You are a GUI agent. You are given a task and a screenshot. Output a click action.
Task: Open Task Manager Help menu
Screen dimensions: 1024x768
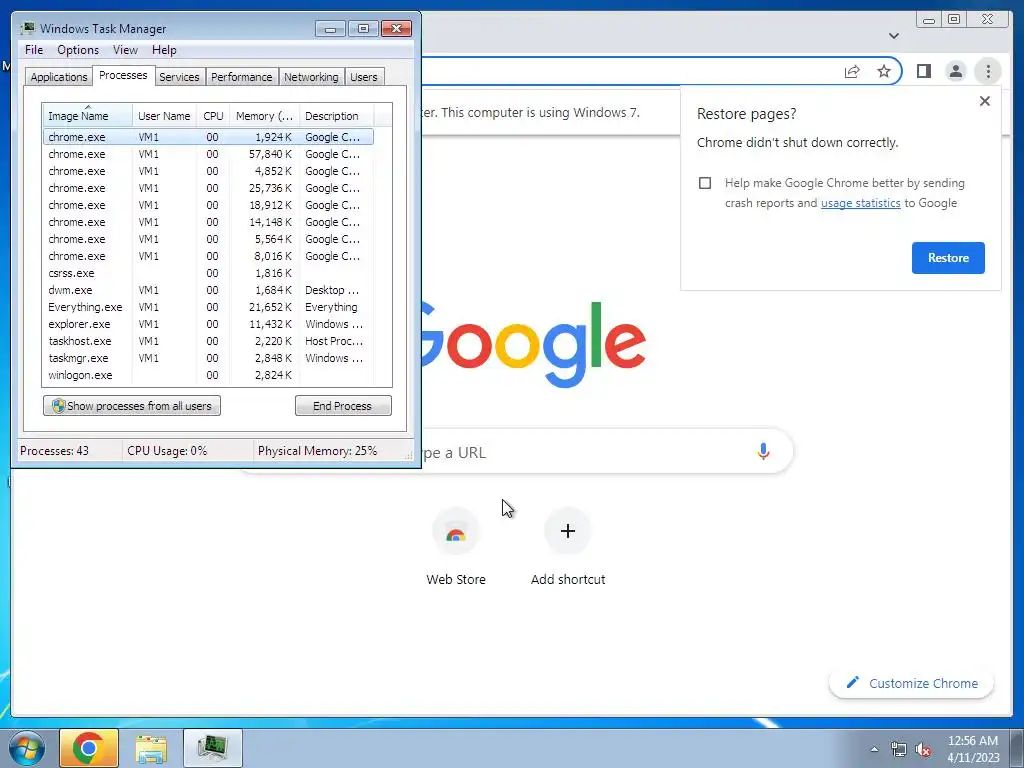(164, 50)
